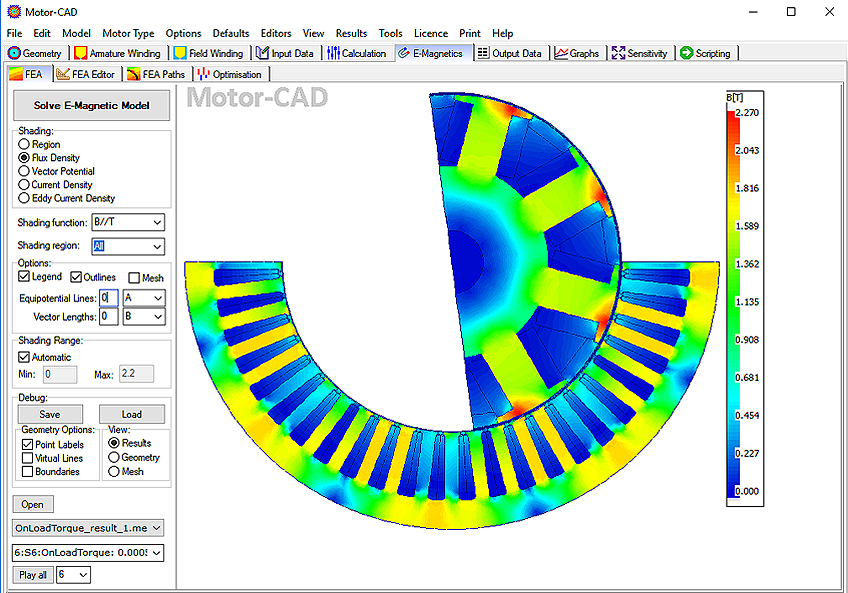Click the Calculation tab icon
Screen dimensions: 848x593
(333, 53)
